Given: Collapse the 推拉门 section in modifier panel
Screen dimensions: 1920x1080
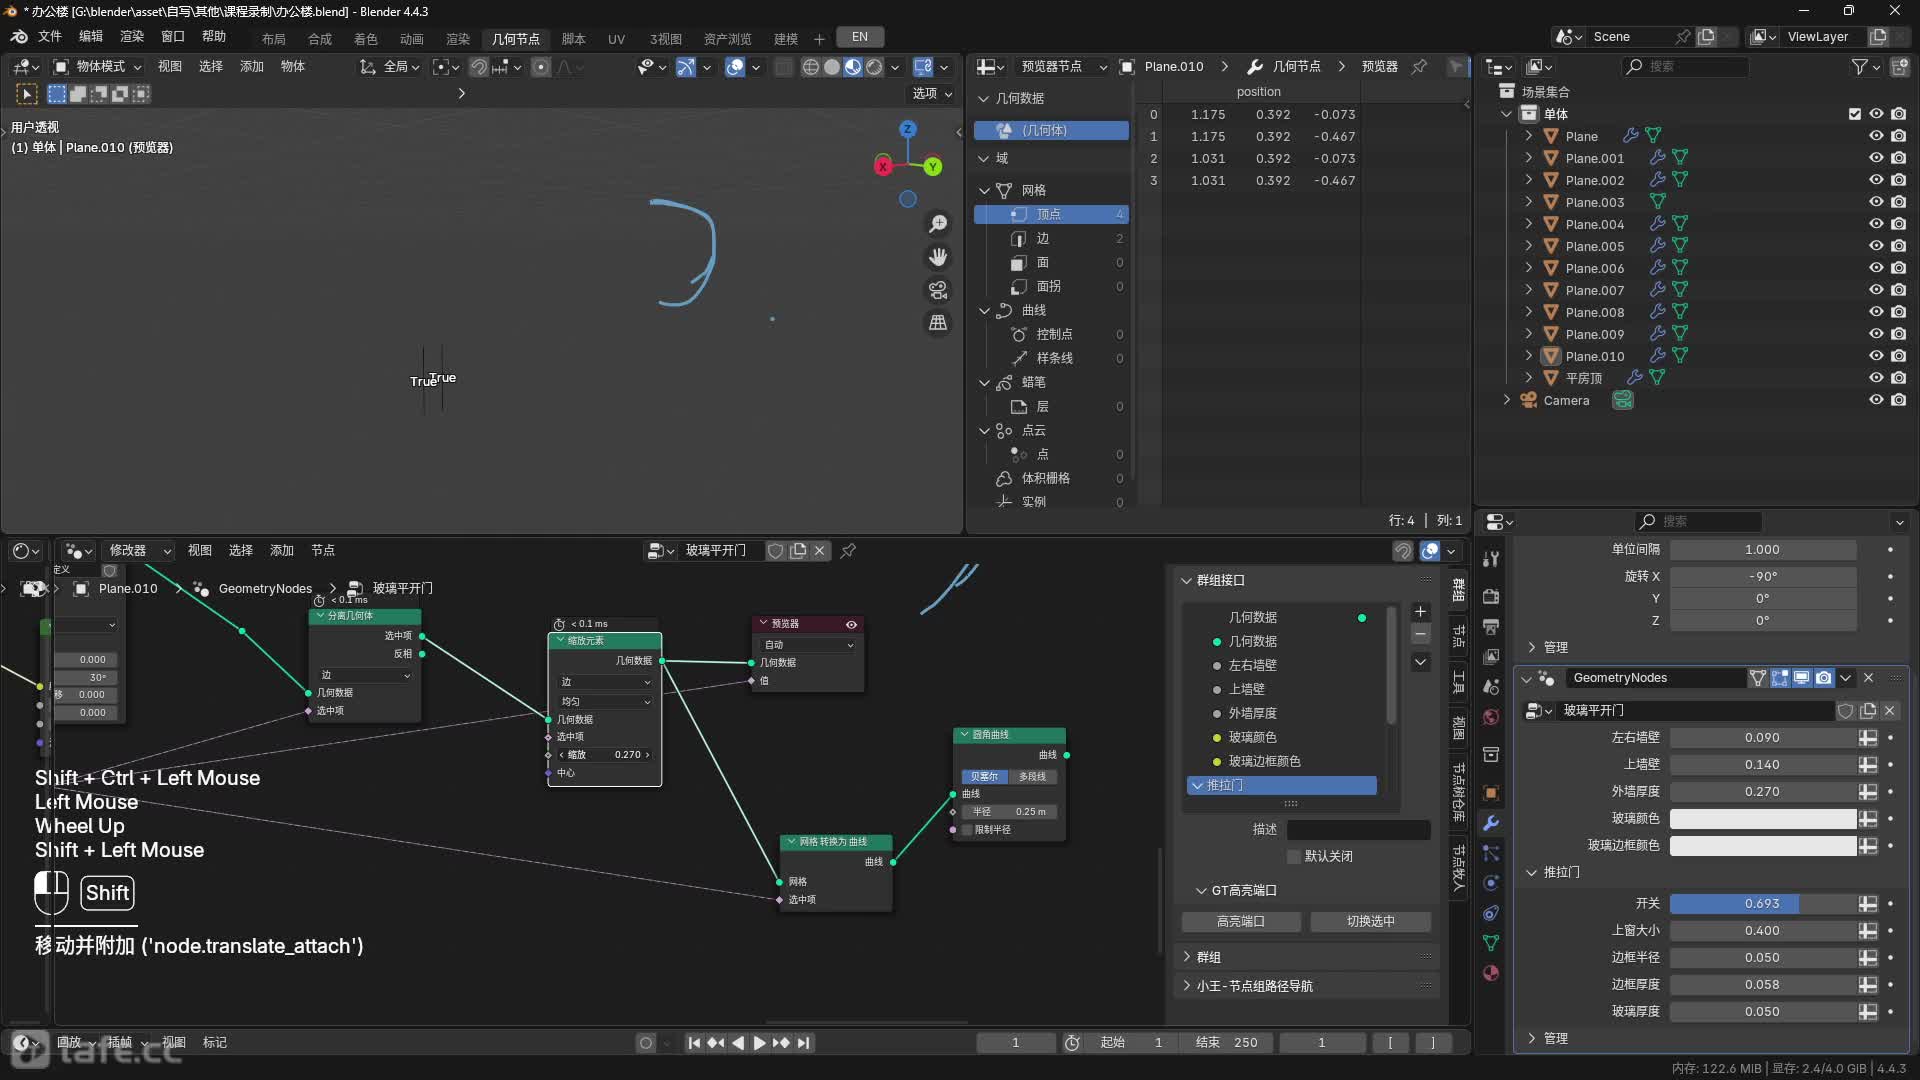Looking at the screenshot, I should (1531, 873).
